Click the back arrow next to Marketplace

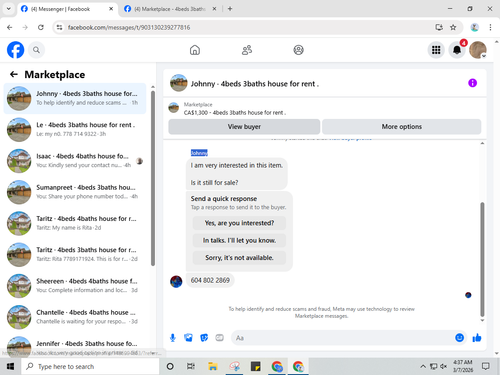14,74
